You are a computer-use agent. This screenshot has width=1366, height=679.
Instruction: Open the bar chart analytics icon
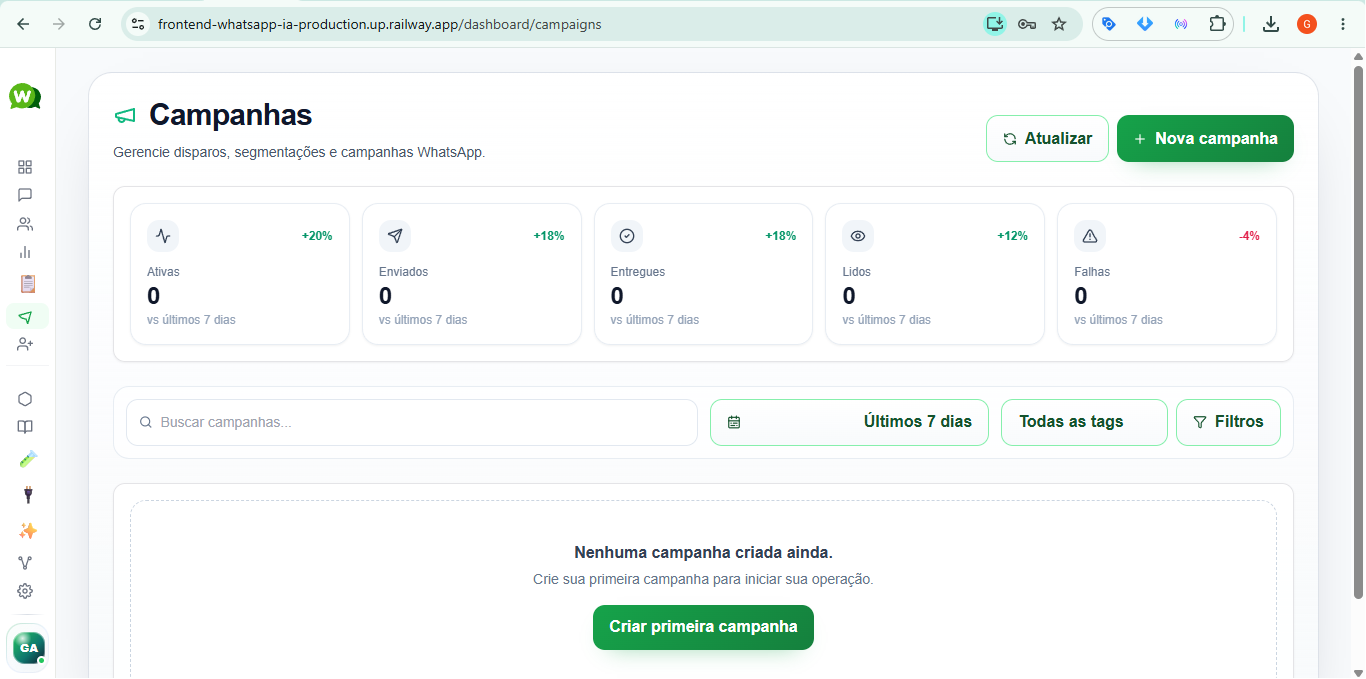25,252
